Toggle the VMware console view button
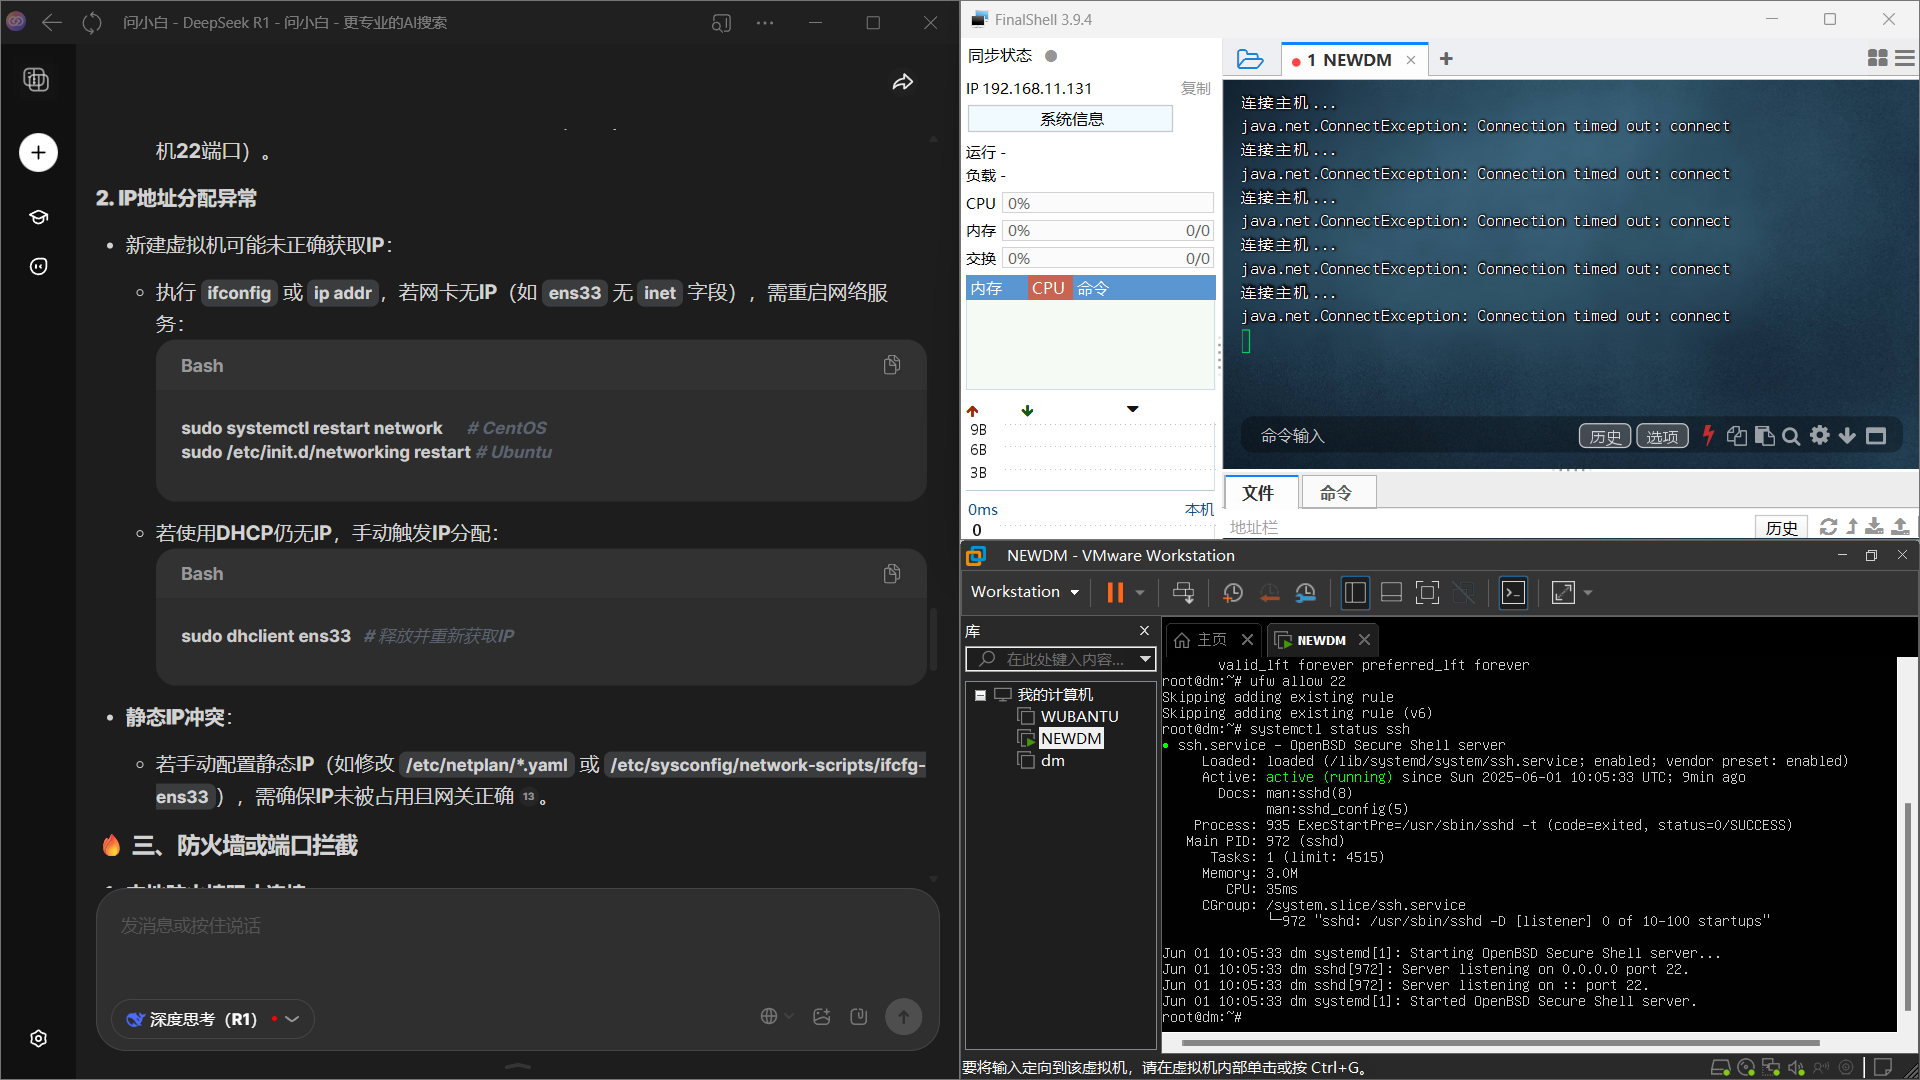Screen dimensions: 1920x1080 [x=1513, y=593]
